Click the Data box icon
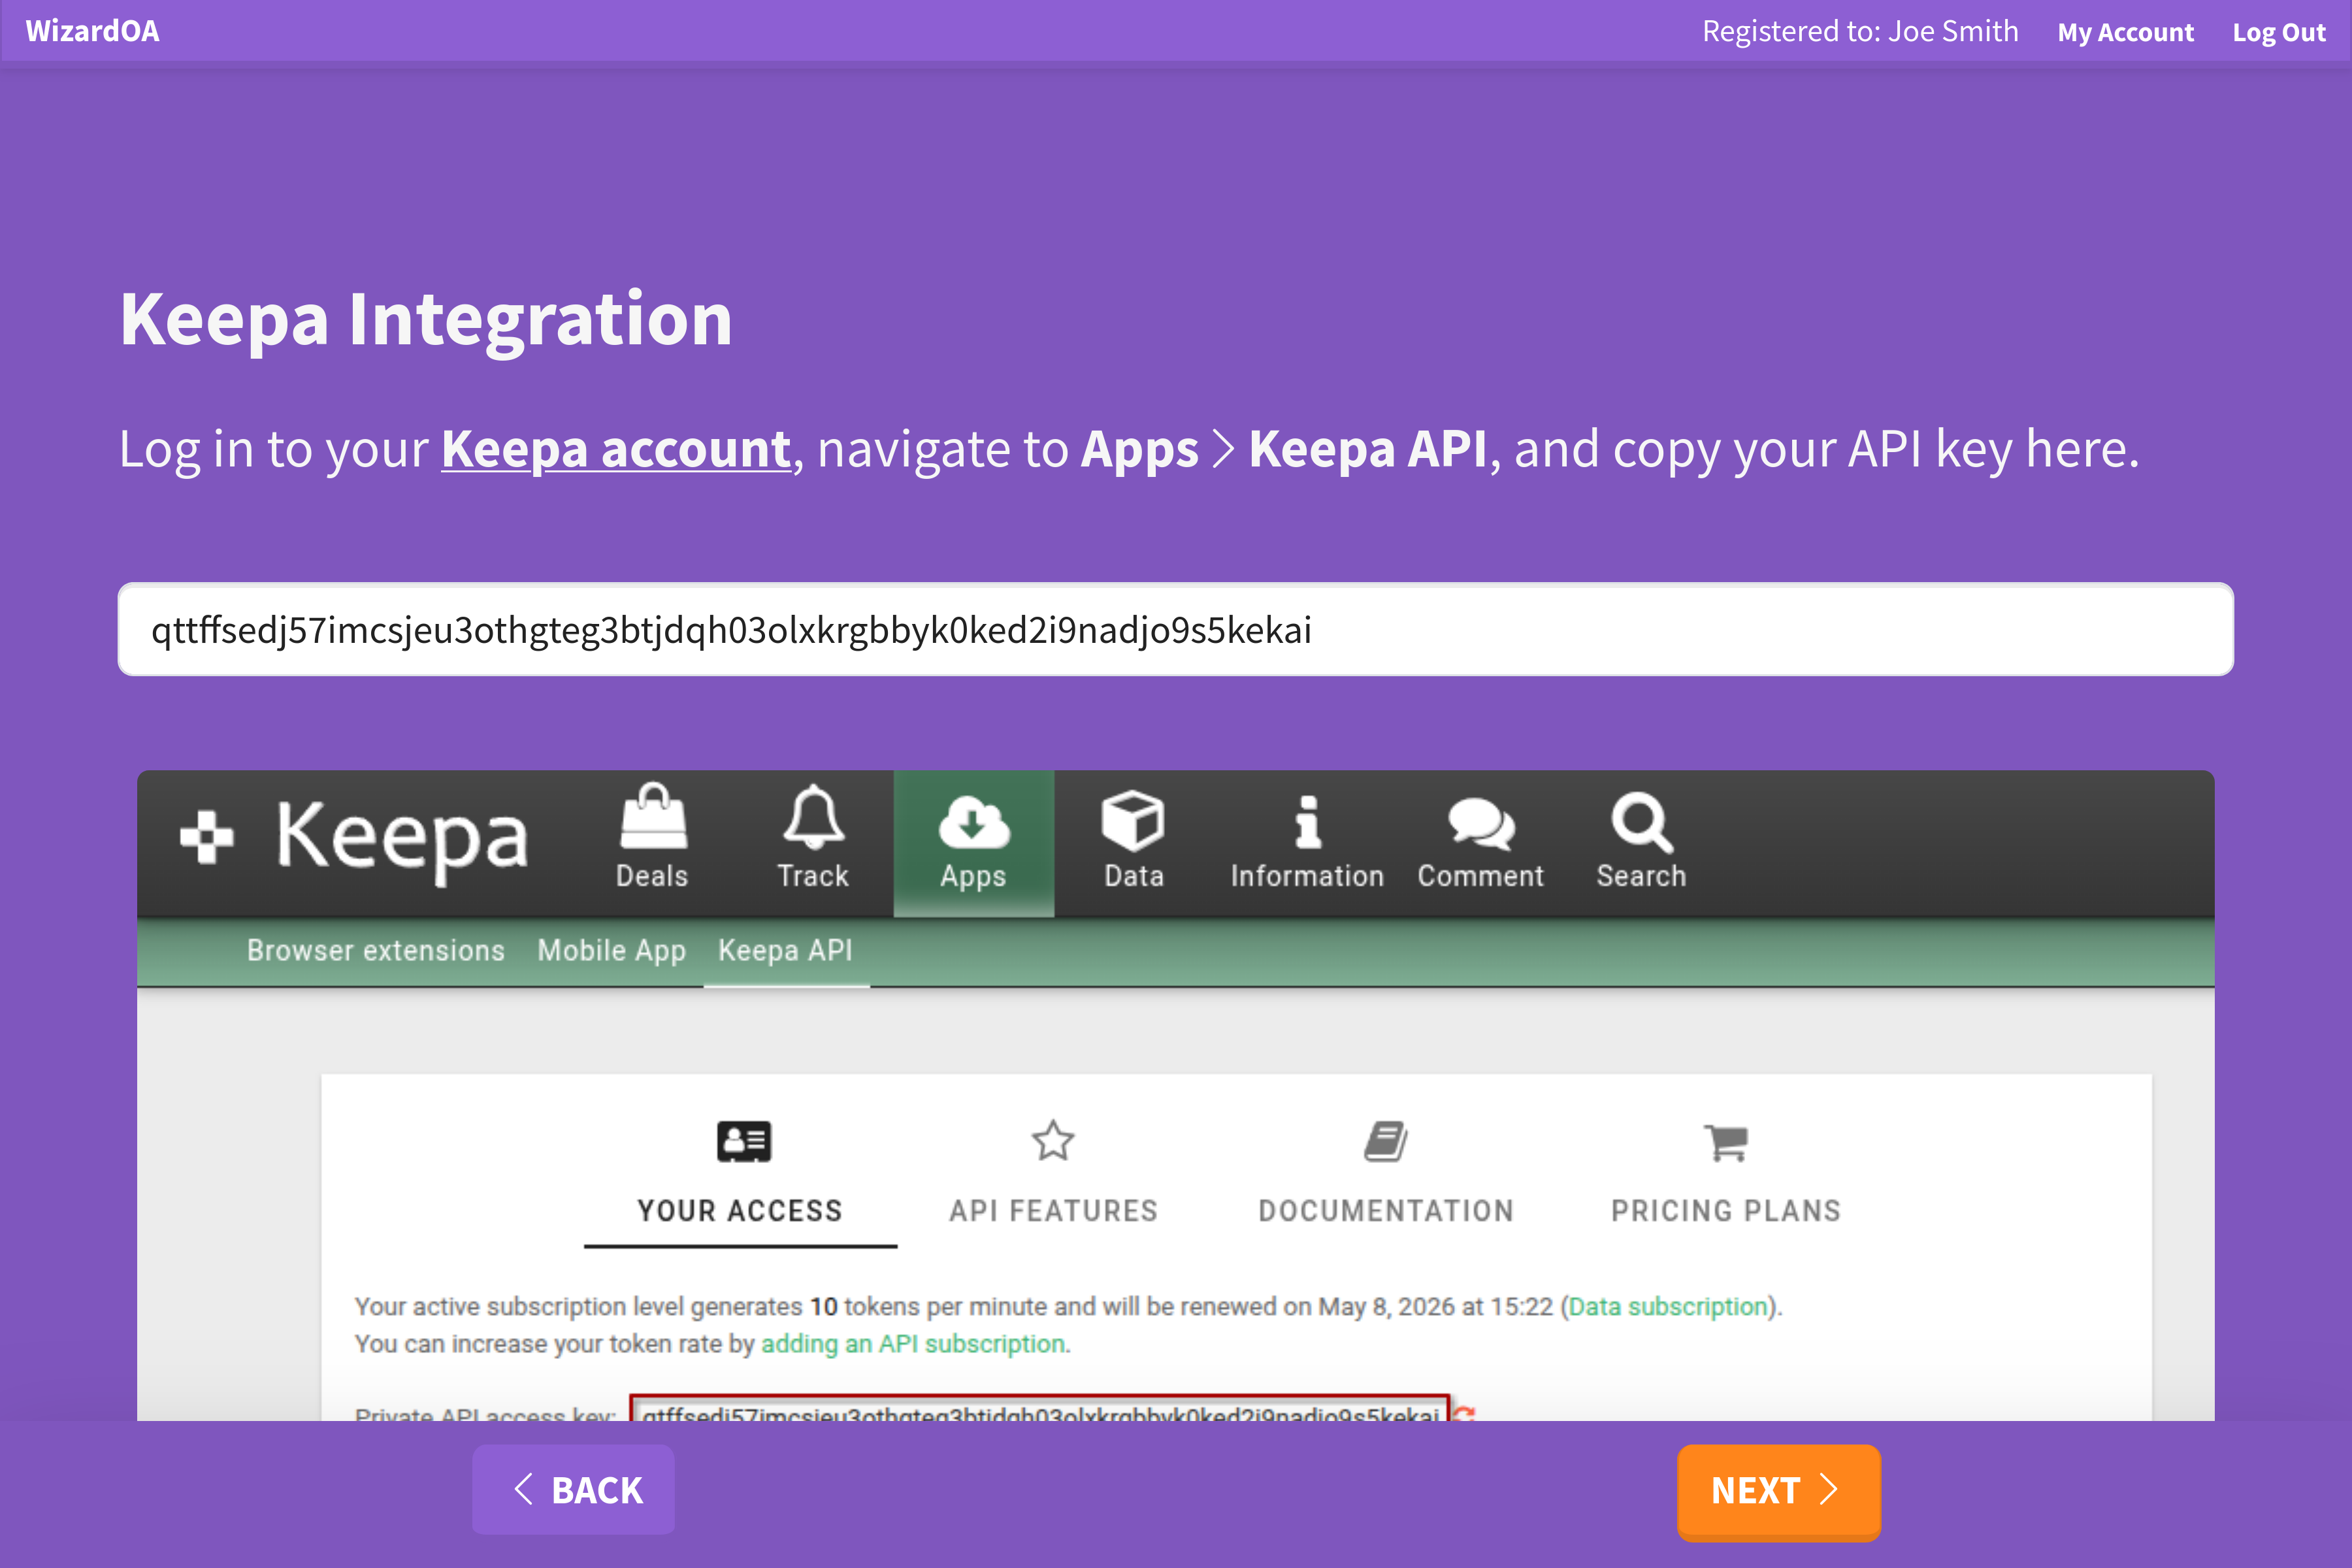Viewport: 2352px width, 1568px height. click(x=1133, y=819)
